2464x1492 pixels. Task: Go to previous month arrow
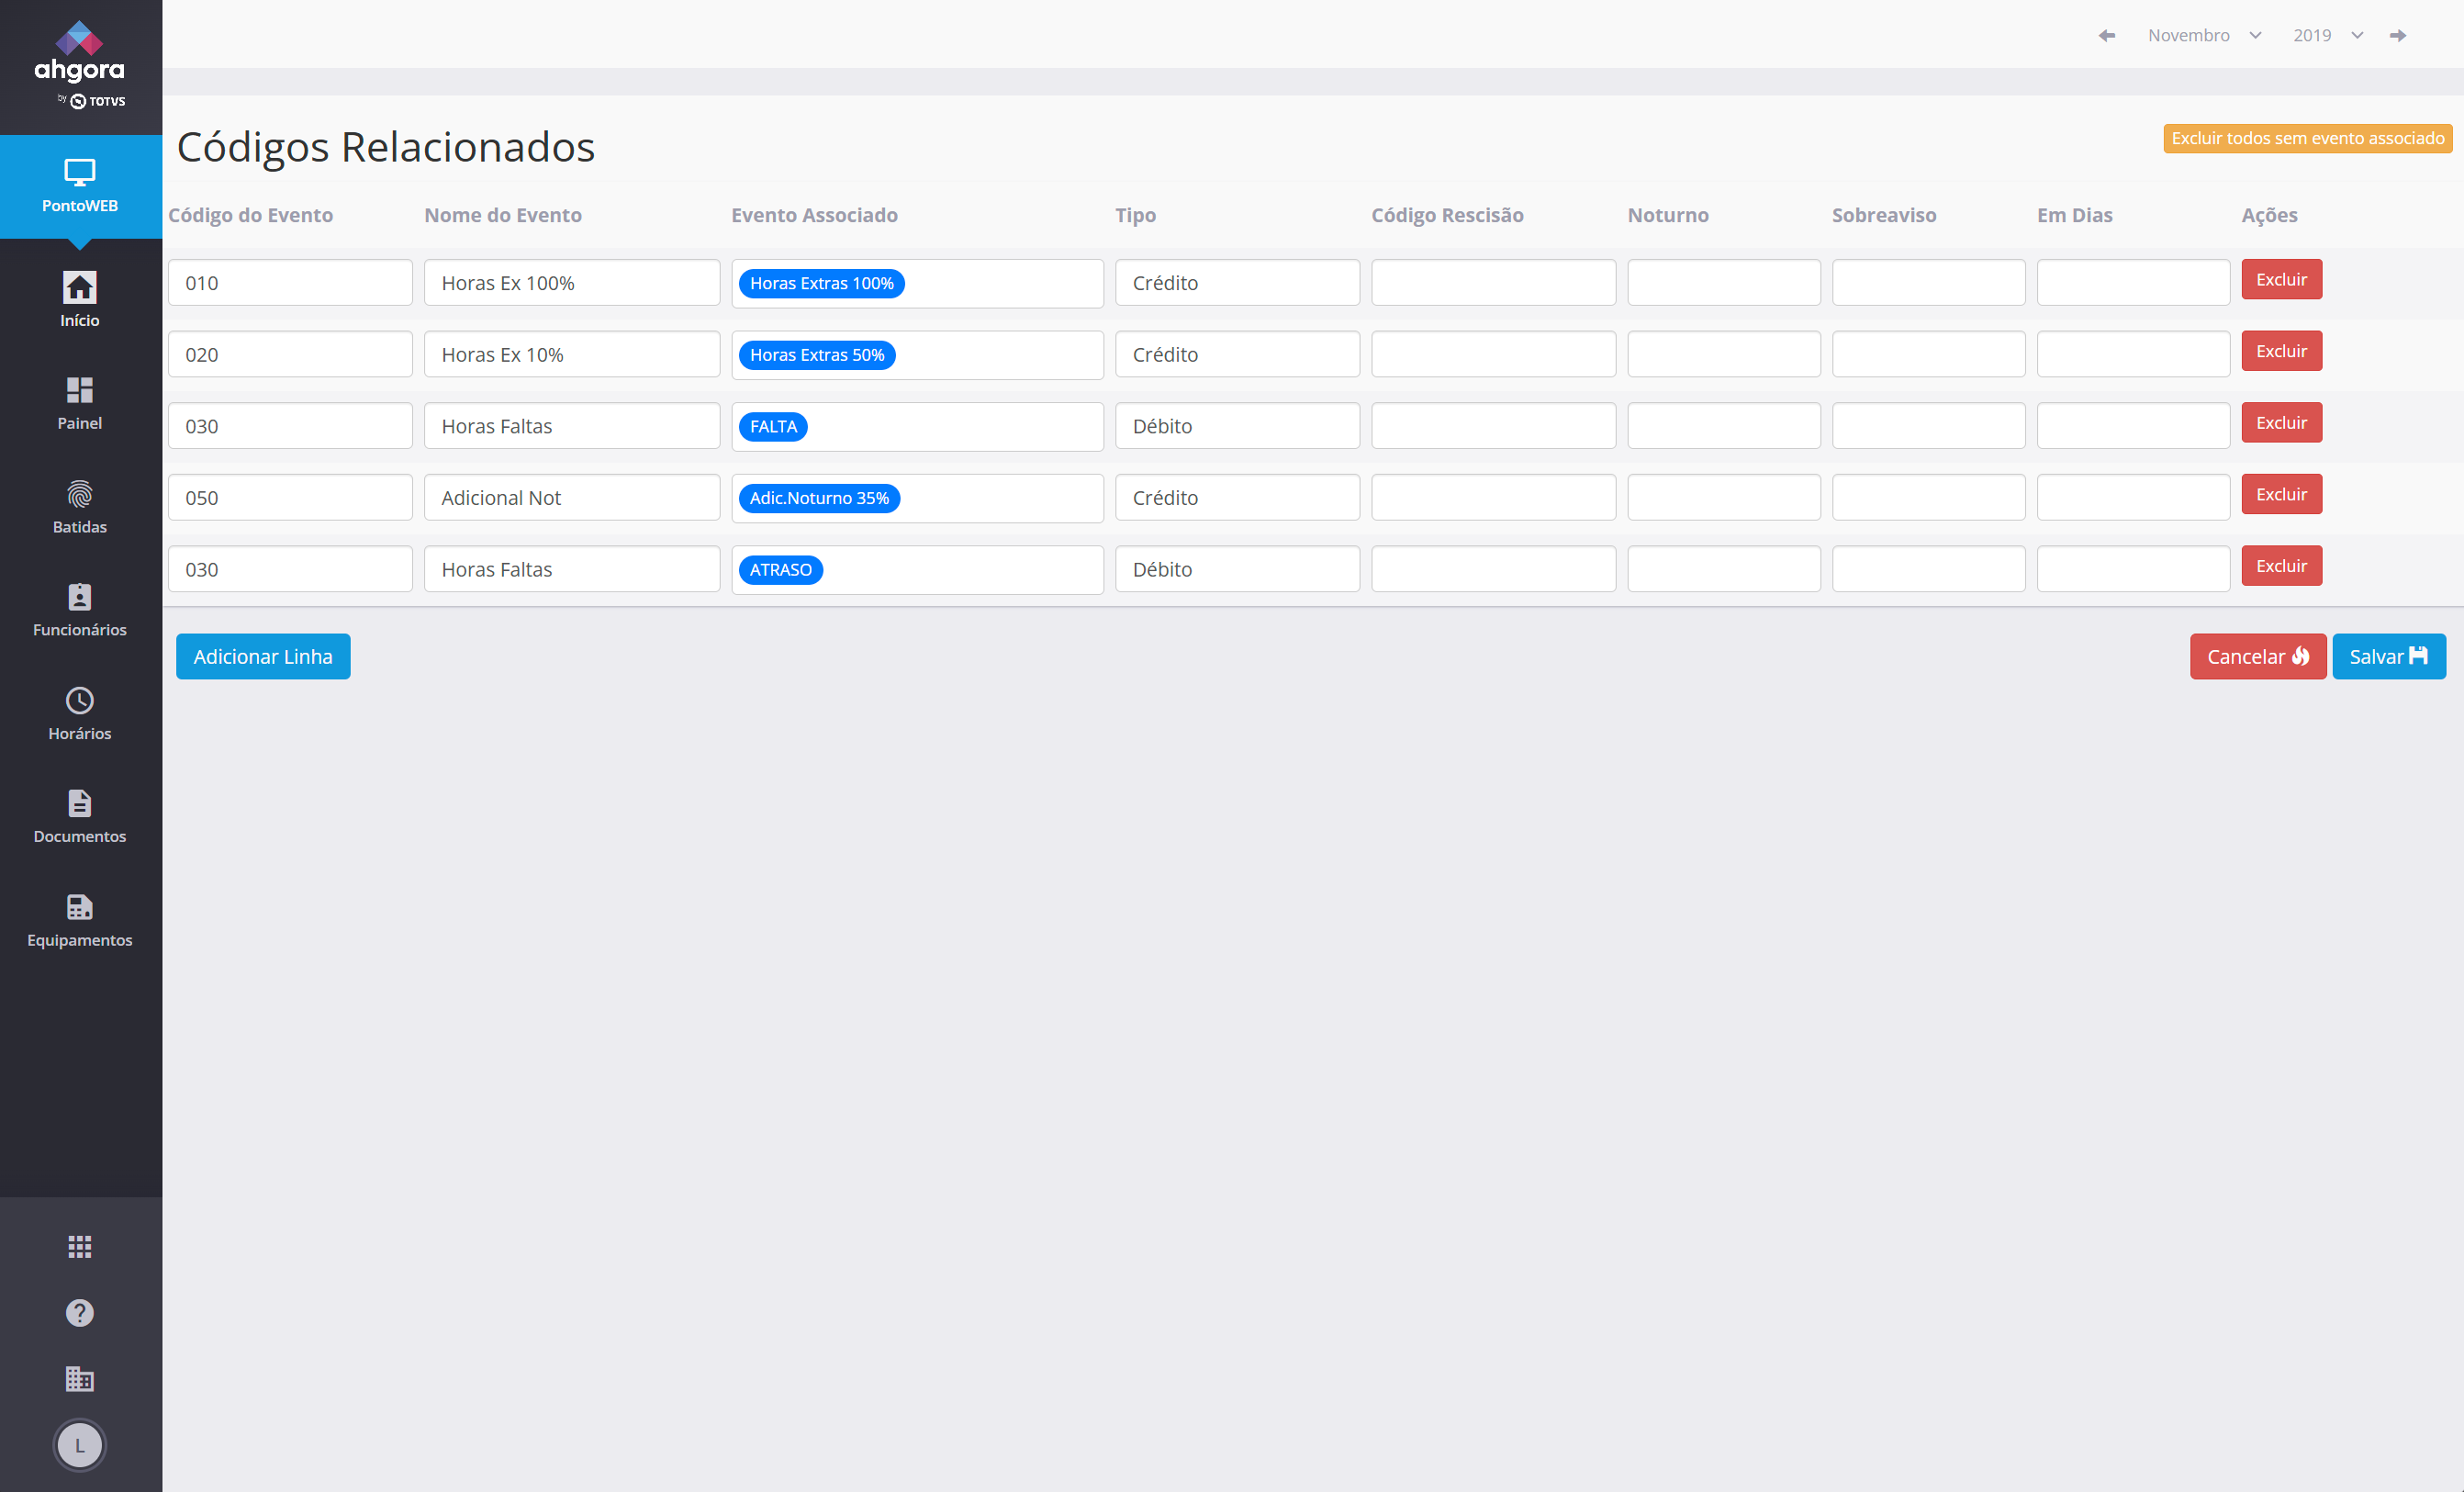[x=2106, y=35]
